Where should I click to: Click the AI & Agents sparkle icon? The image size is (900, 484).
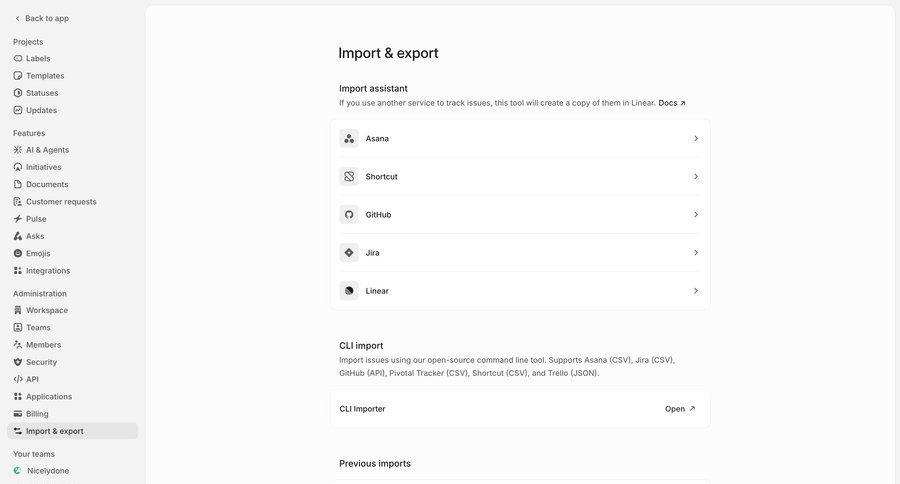[18, 150]
